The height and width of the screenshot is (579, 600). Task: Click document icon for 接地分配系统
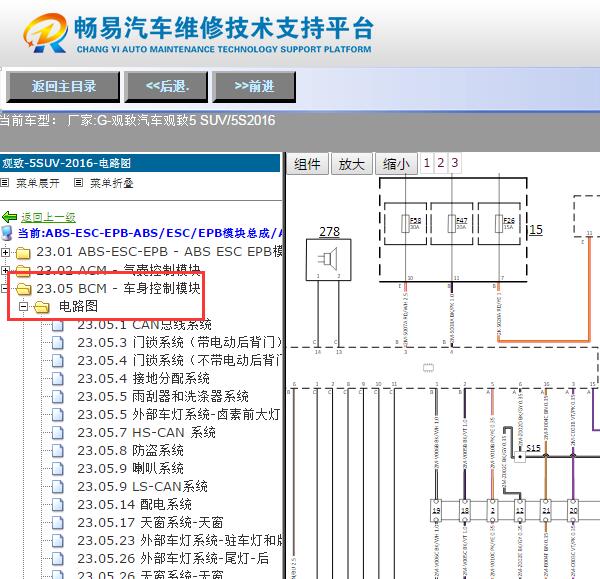tap(58, 378)
